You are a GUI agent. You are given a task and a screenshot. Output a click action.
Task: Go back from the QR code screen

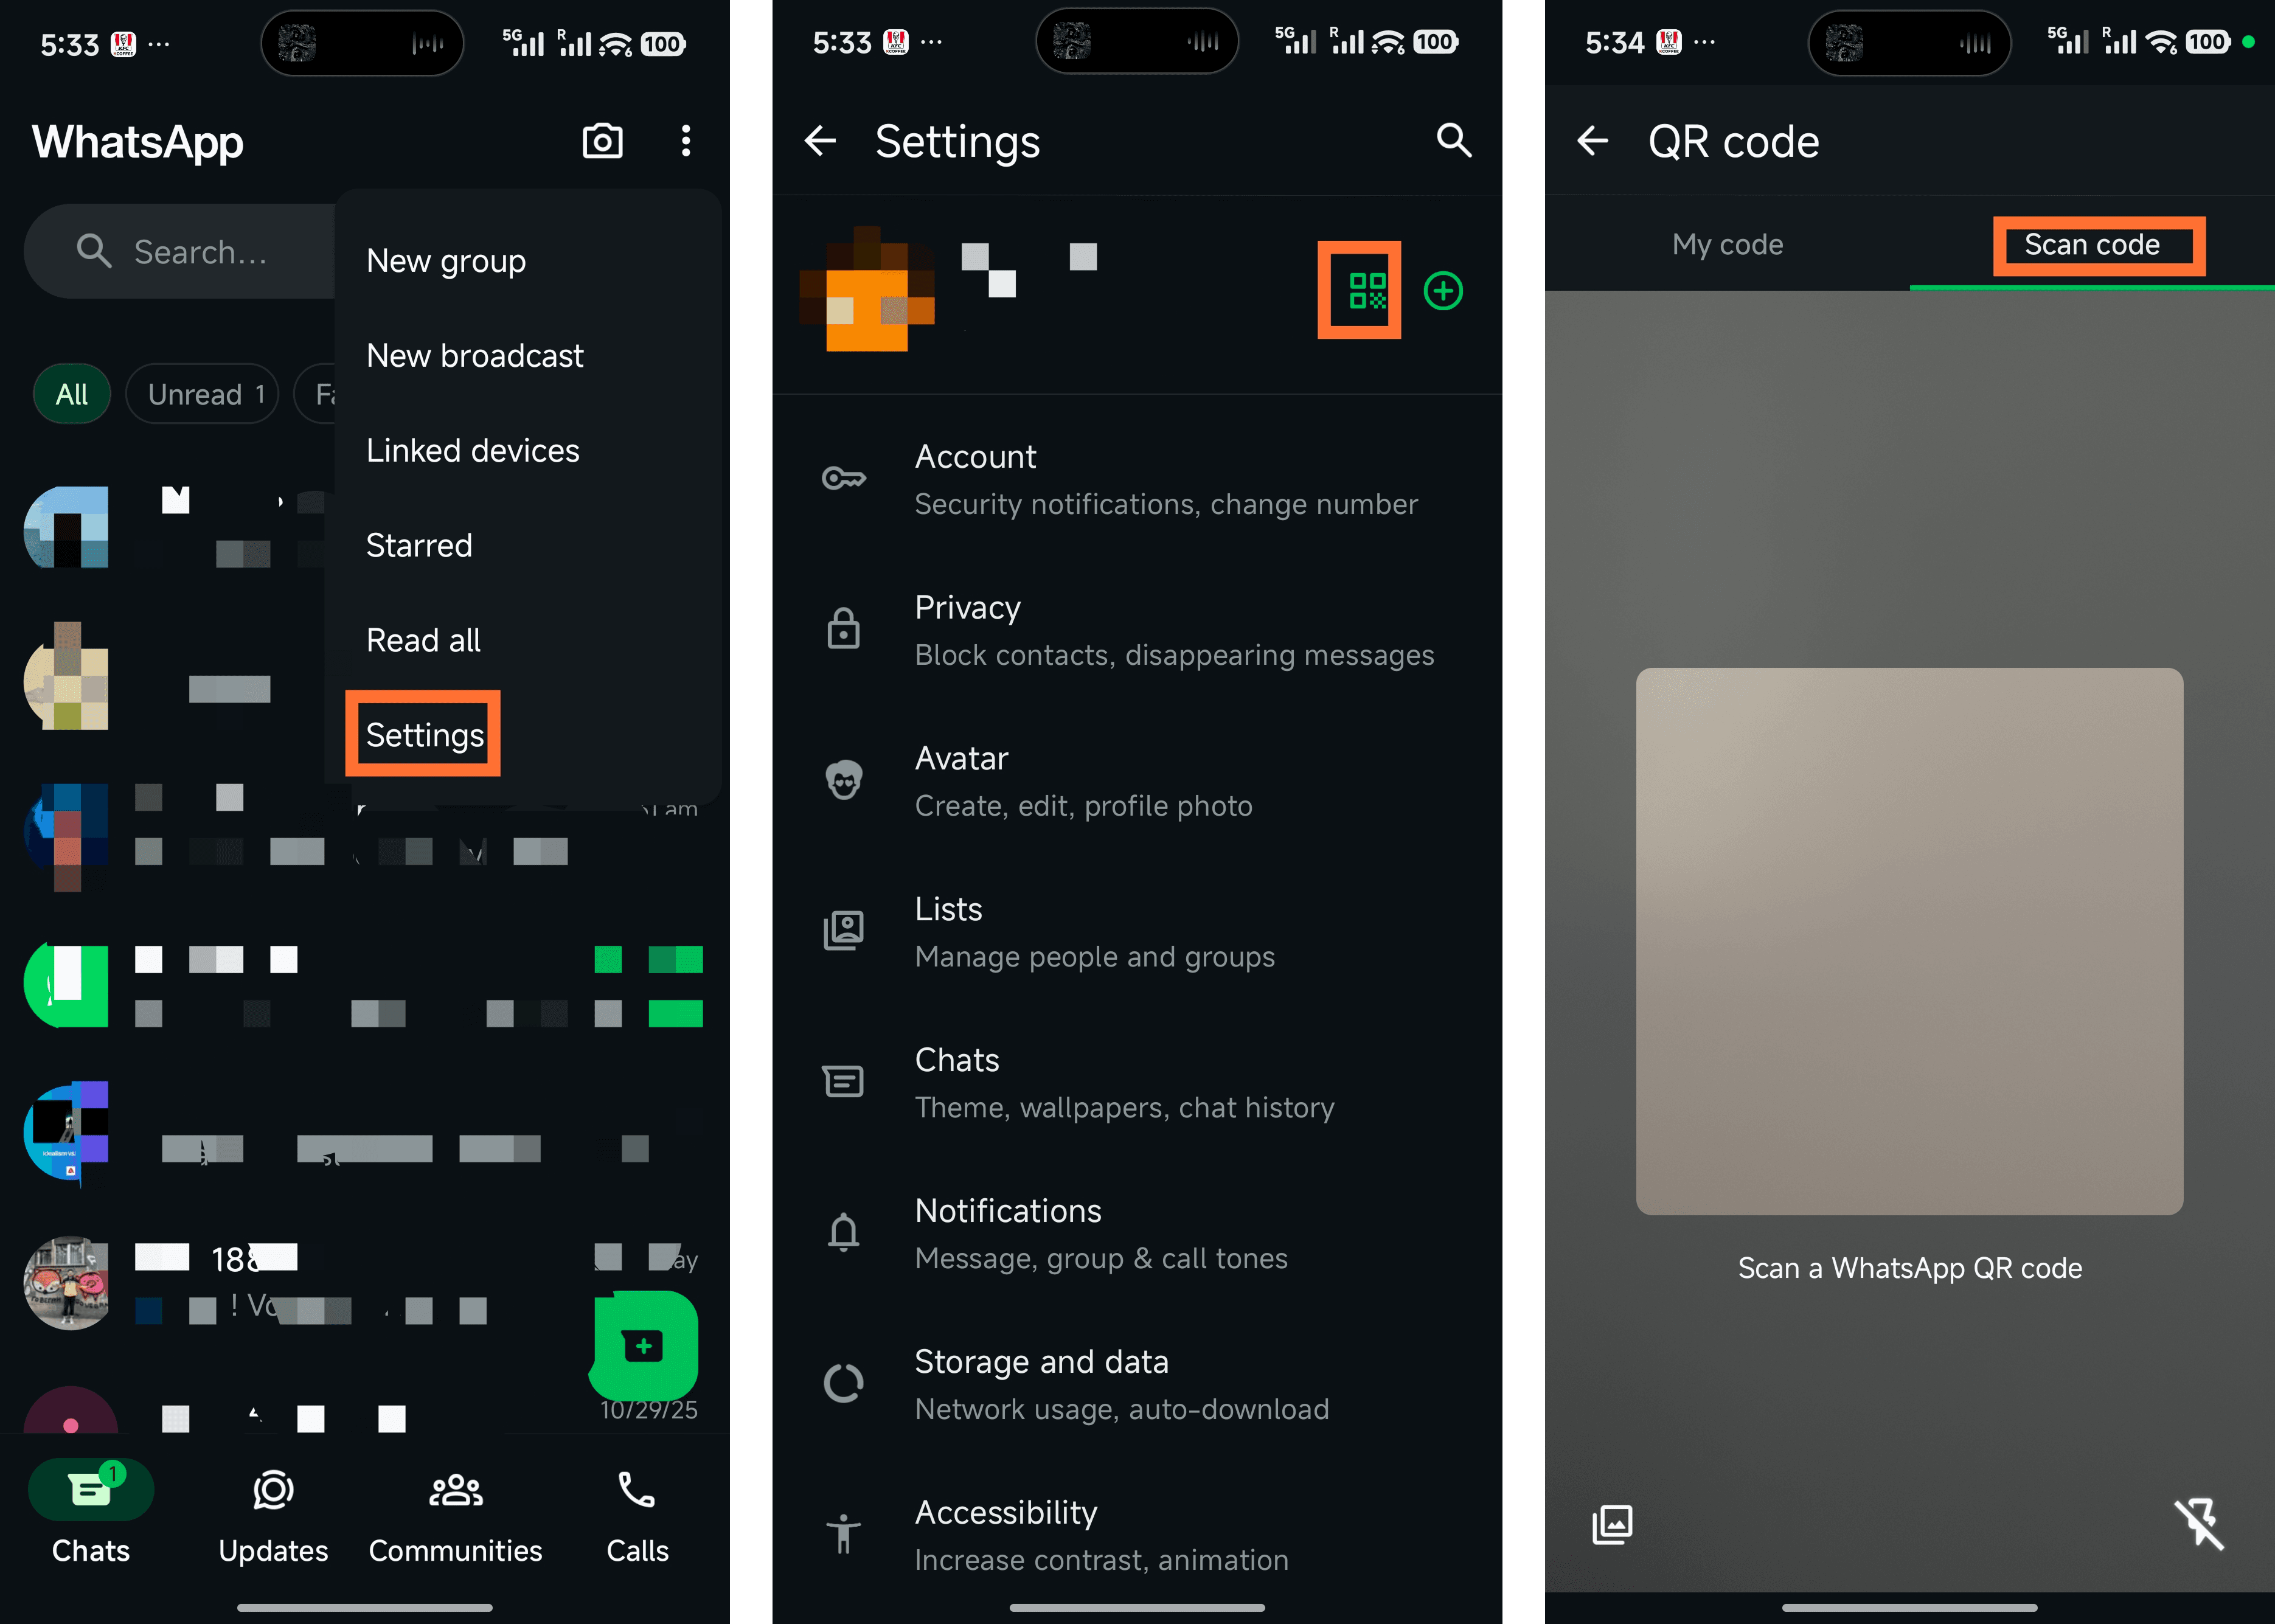[x=1593, y=141]
